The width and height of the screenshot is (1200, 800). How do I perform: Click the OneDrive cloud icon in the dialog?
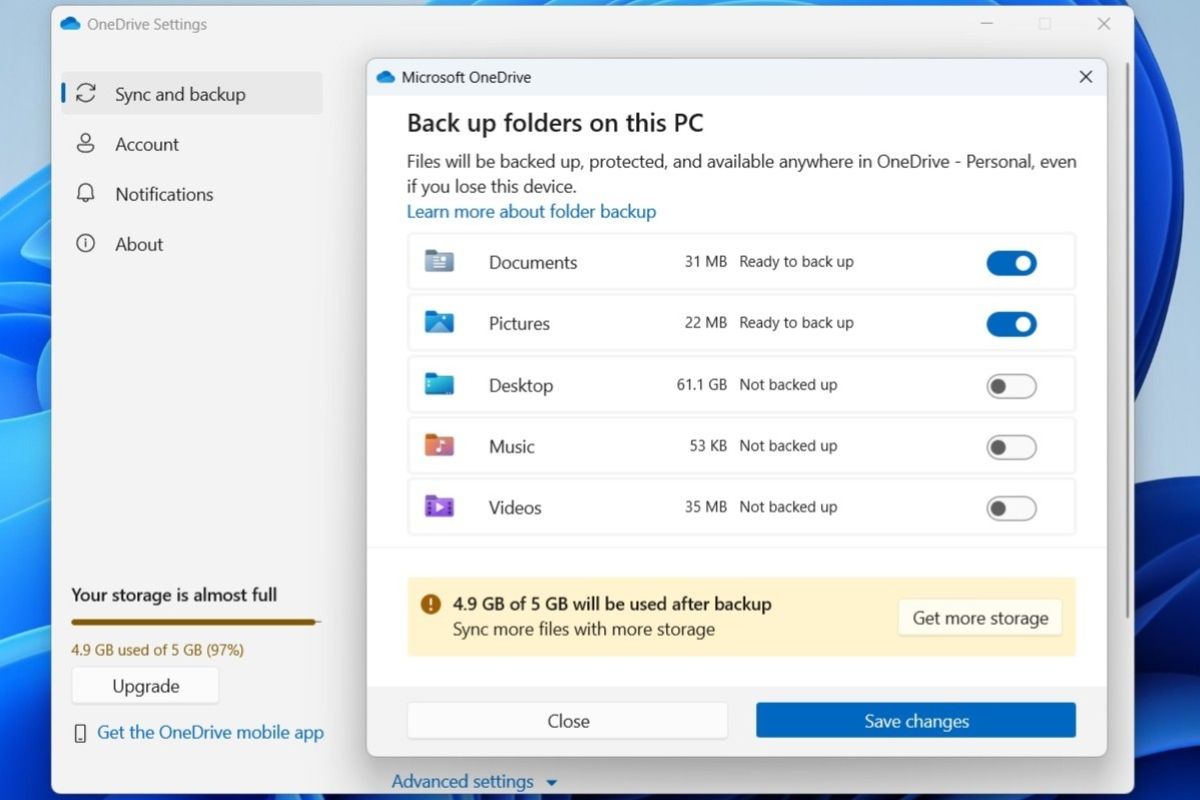tap(384, 76)
